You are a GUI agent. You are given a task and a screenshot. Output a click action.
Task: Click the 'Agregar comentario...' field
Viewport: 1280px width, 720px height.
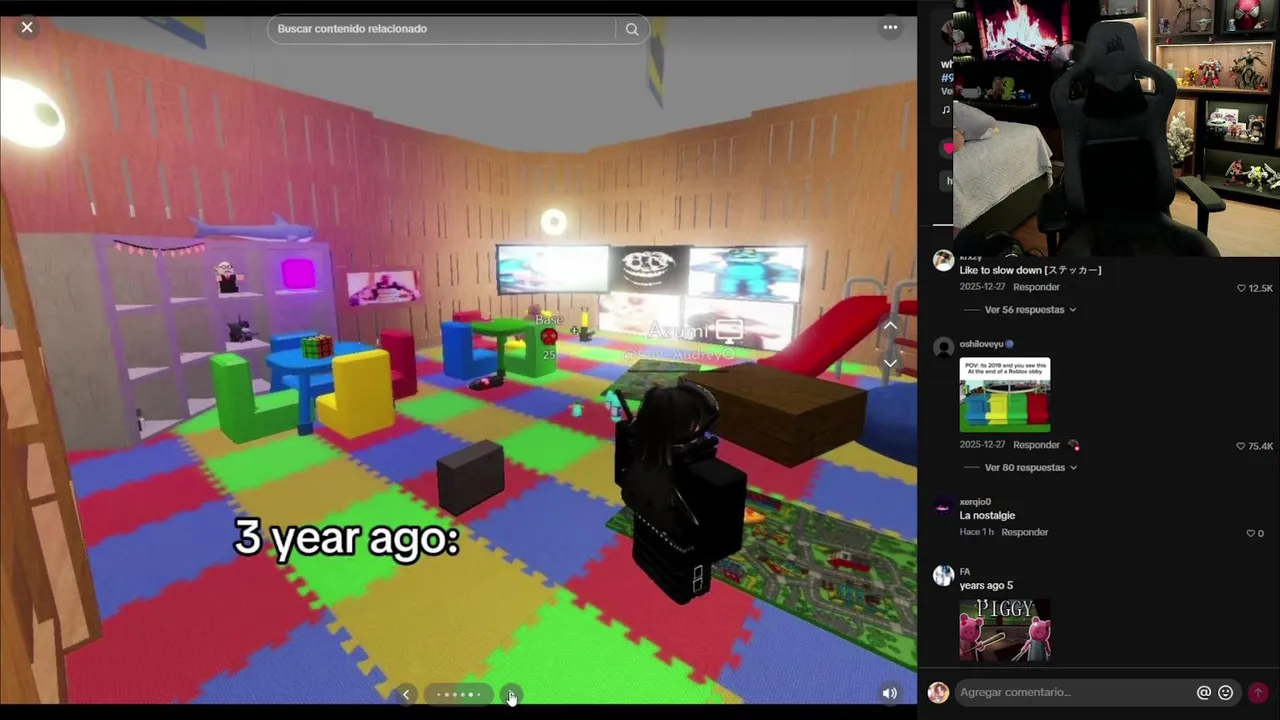(1075, 692)
